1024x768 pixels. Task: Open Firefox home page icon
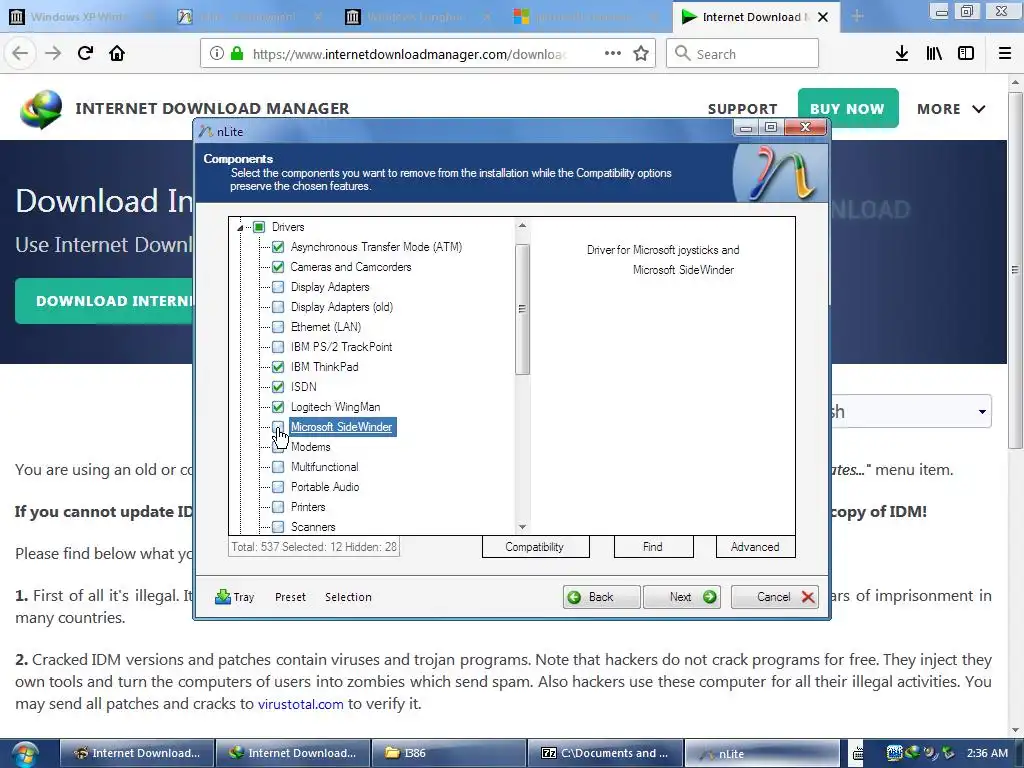(x=117, y=54)
